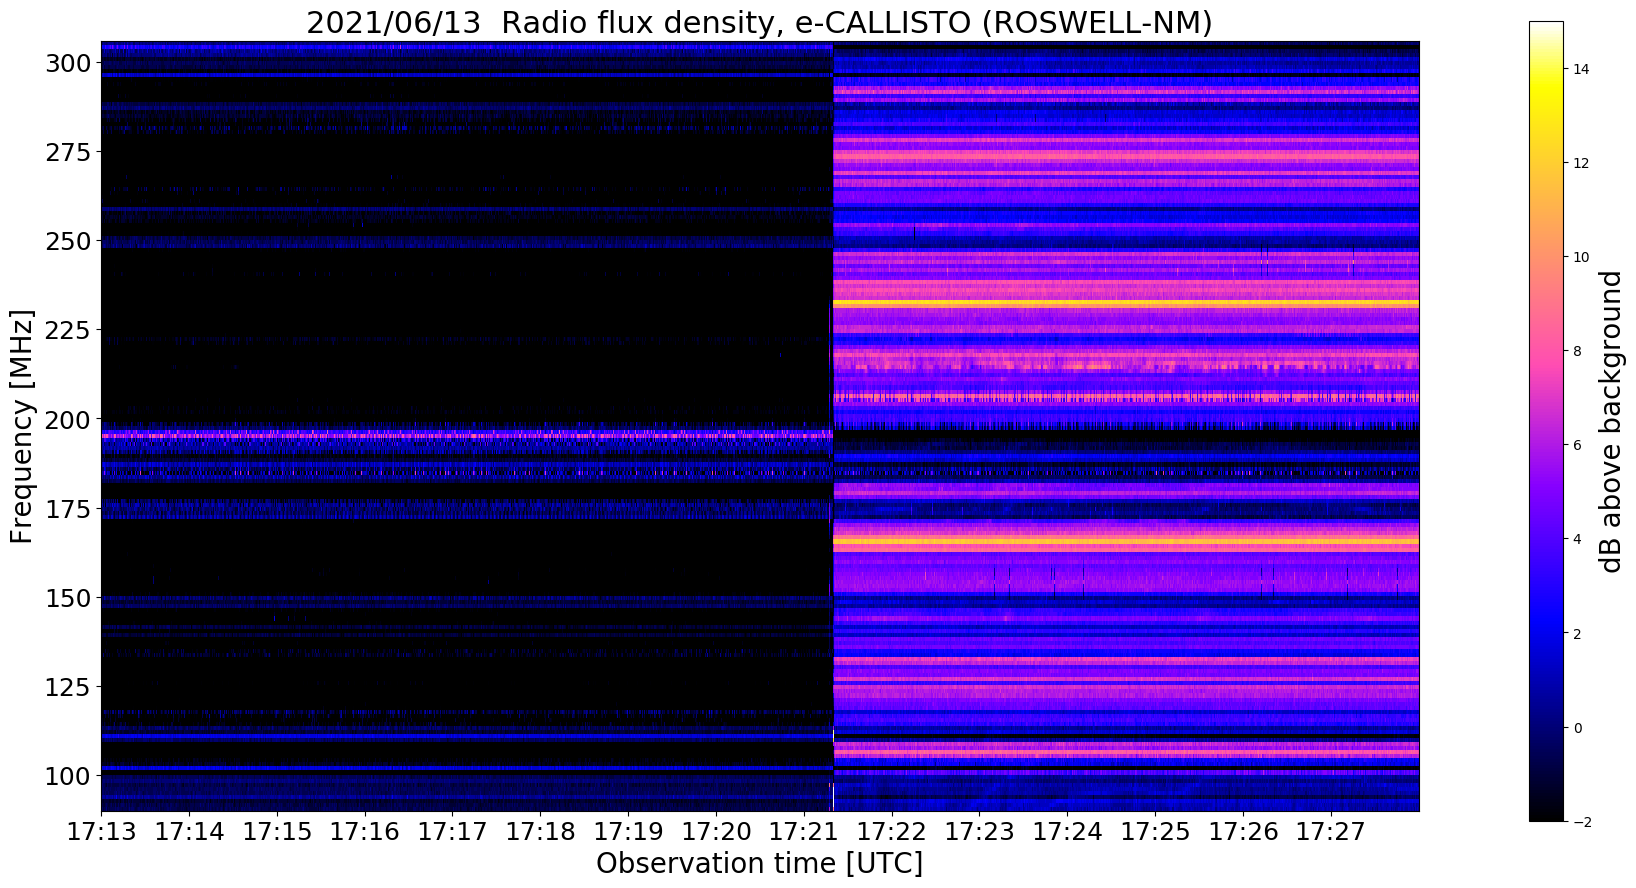Click the 17:23 time tick label
This screenshot has width=1636, height=888.
click(x=980, y=831)
